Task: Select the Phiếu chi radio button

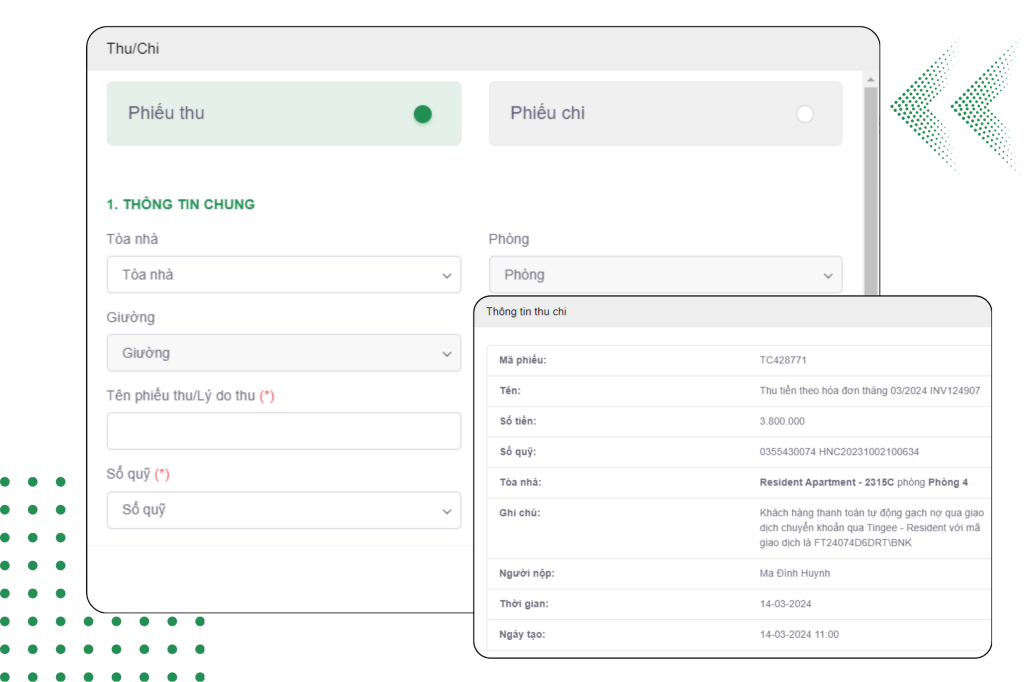Action: pyautogui.click(x=804, y=114)
